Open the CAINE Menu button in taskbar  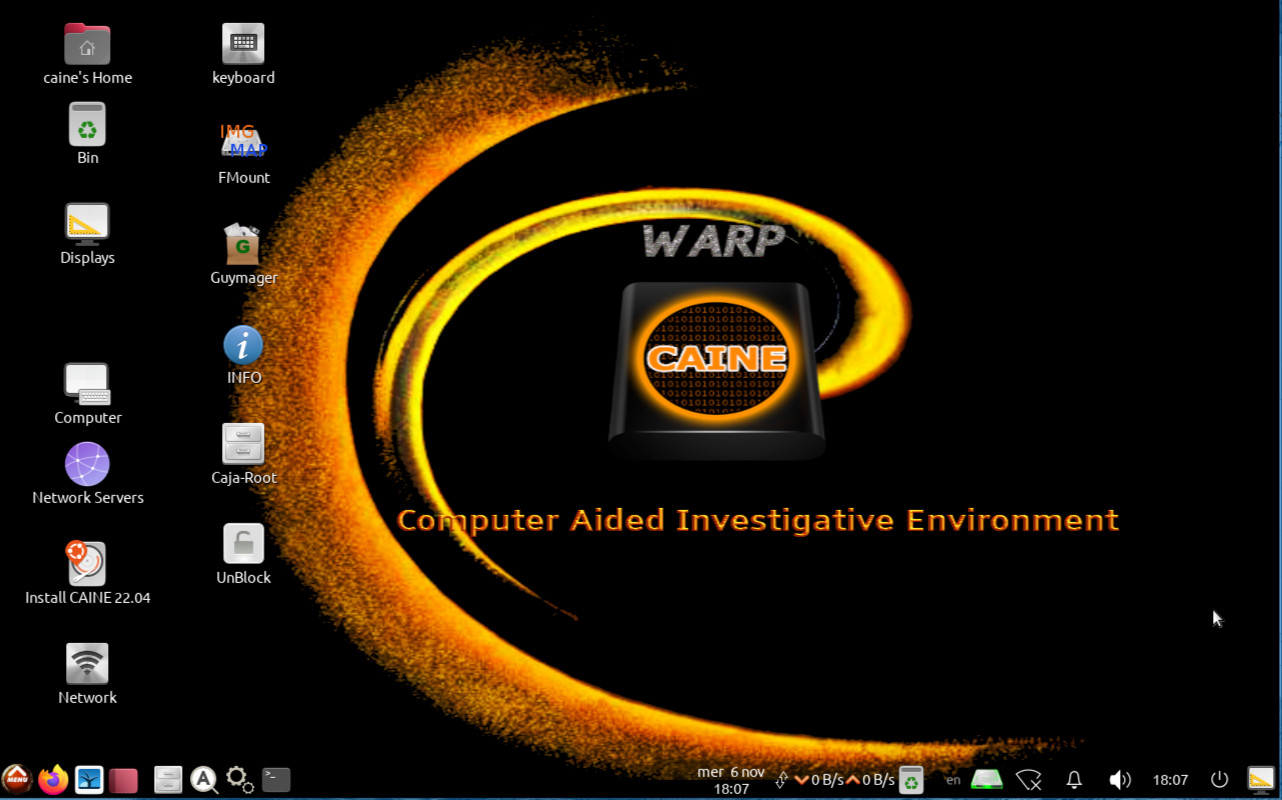coord(17,779)
